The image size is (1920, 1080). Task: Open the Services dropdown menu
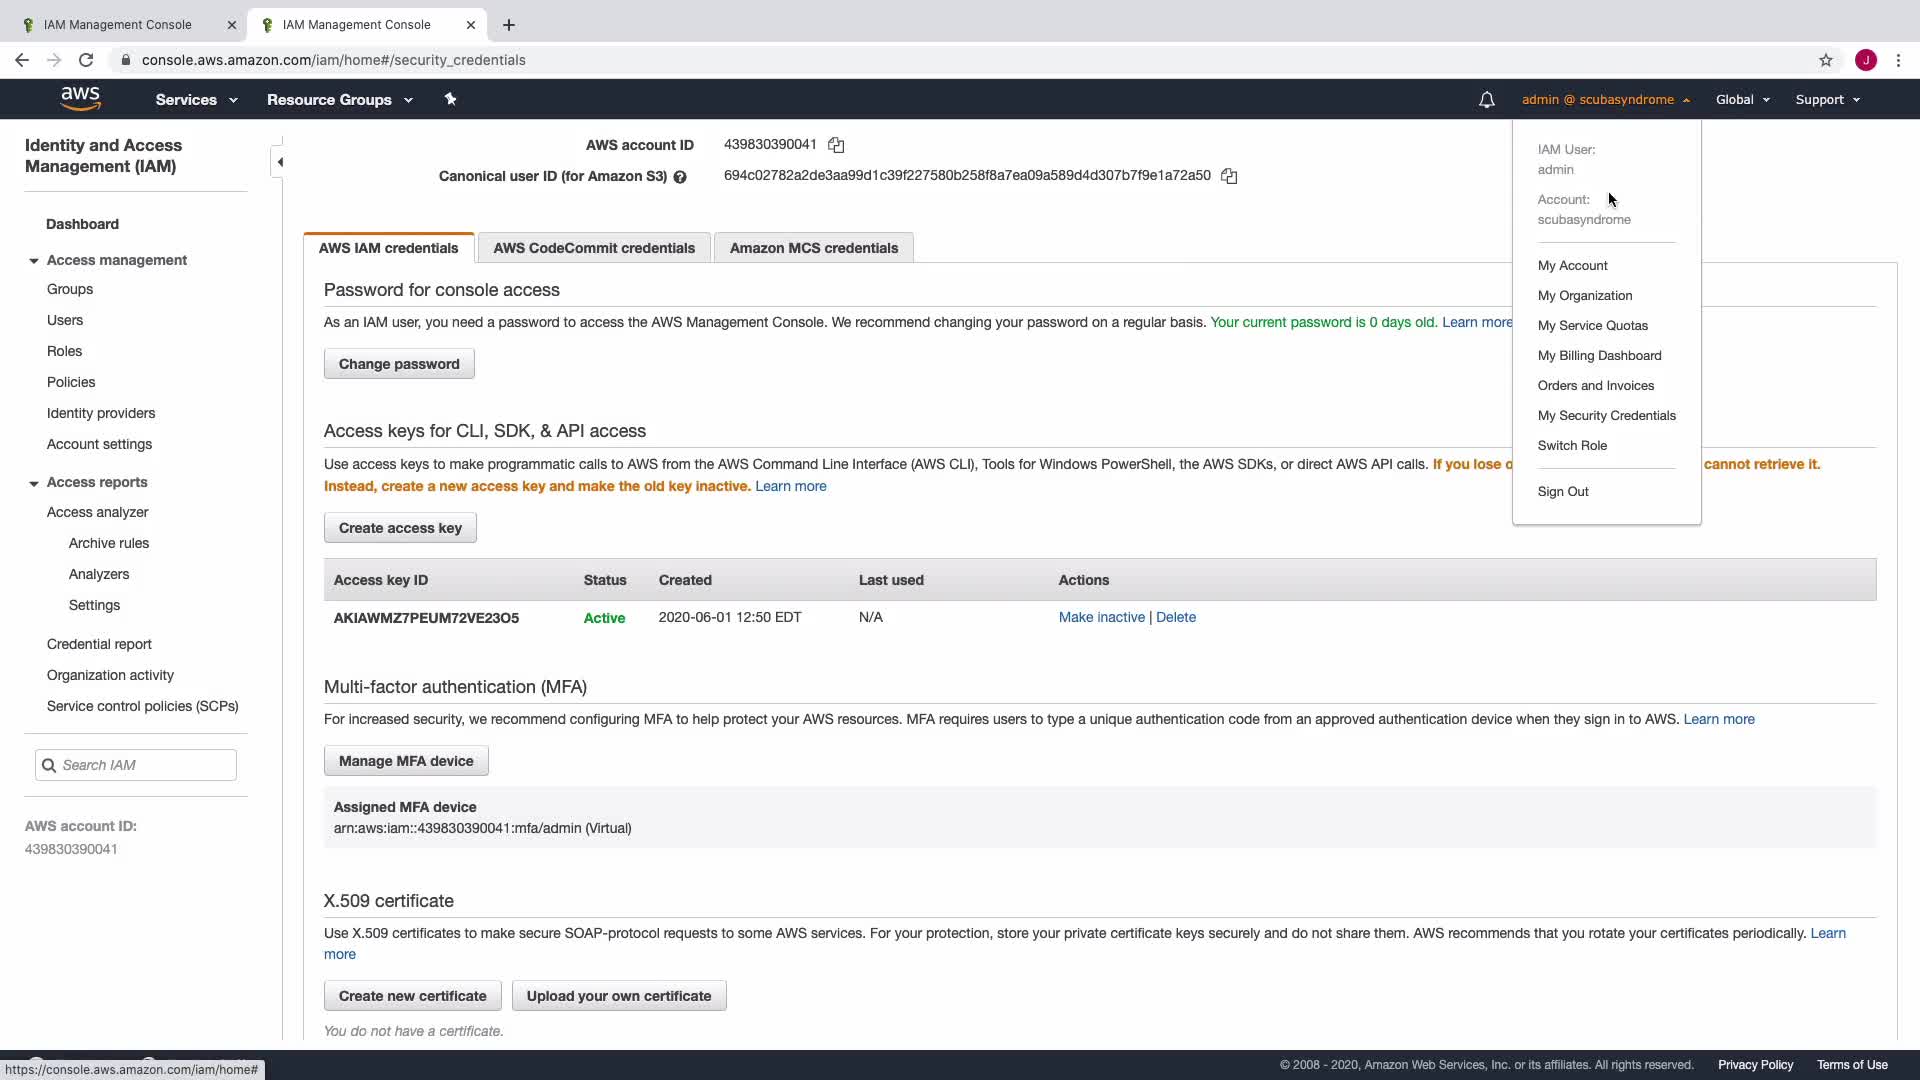pyautogui.click(x=196, y=99)
